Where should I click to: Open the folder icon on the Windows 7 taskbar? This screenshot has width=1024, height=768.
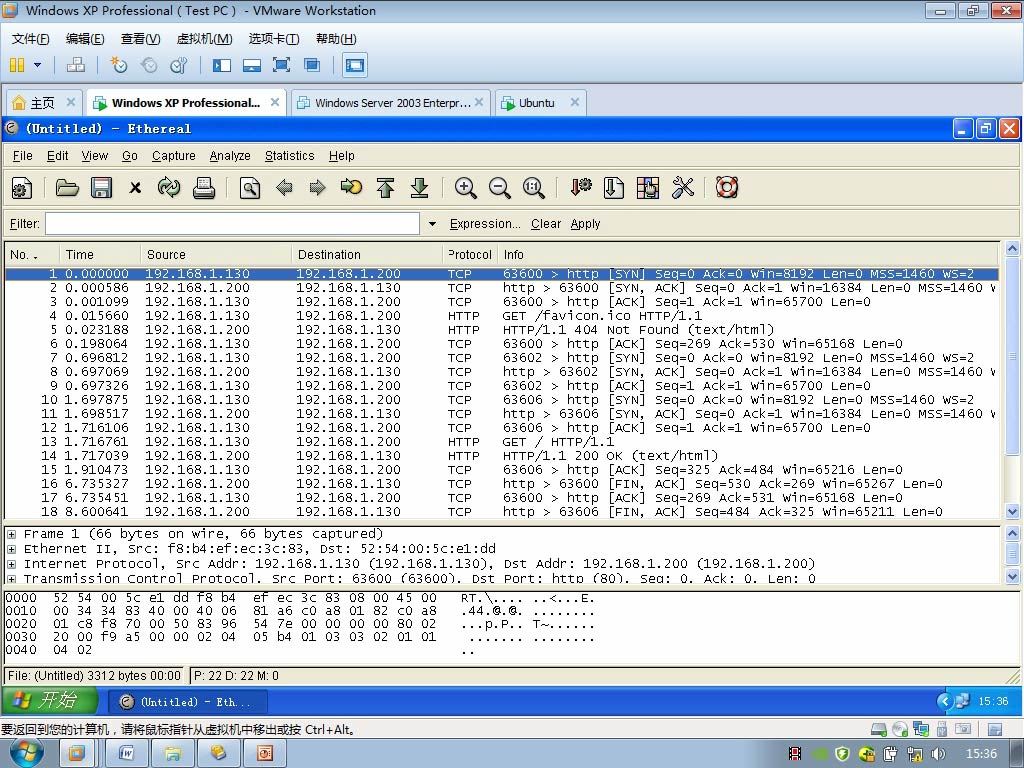(172, 754)
